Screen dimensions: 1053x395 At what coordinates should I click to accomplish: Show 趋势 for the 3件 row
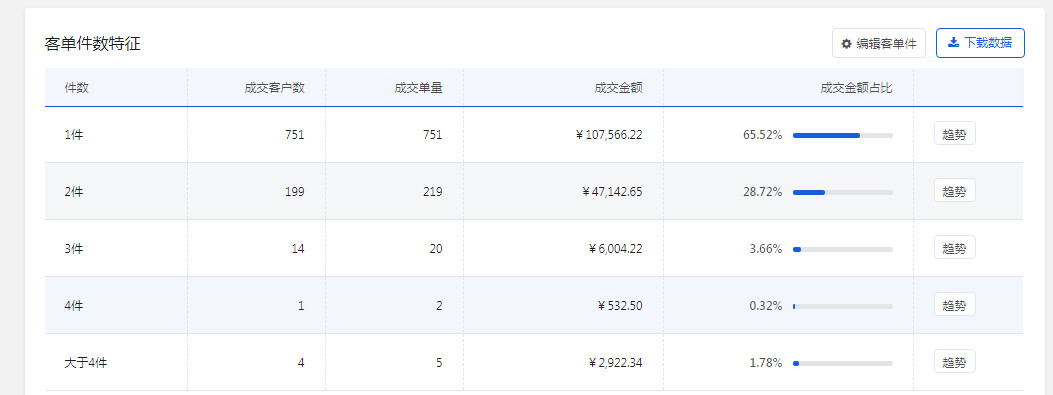(x=954, y=248)
